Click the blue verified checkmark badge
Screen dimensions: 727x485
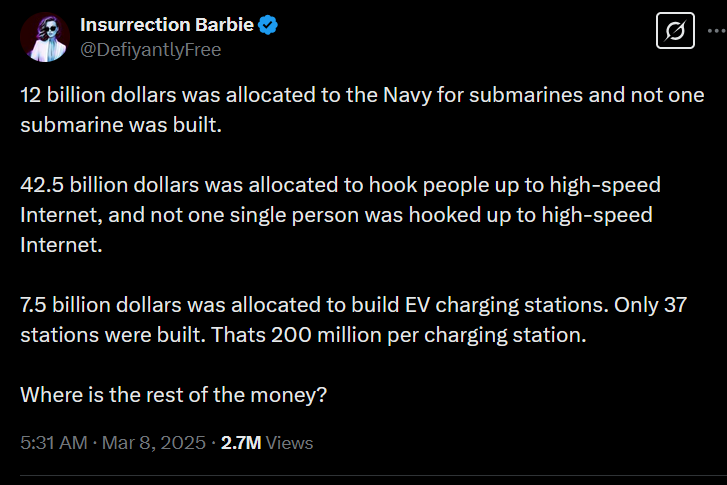click(x=268, y=26)
